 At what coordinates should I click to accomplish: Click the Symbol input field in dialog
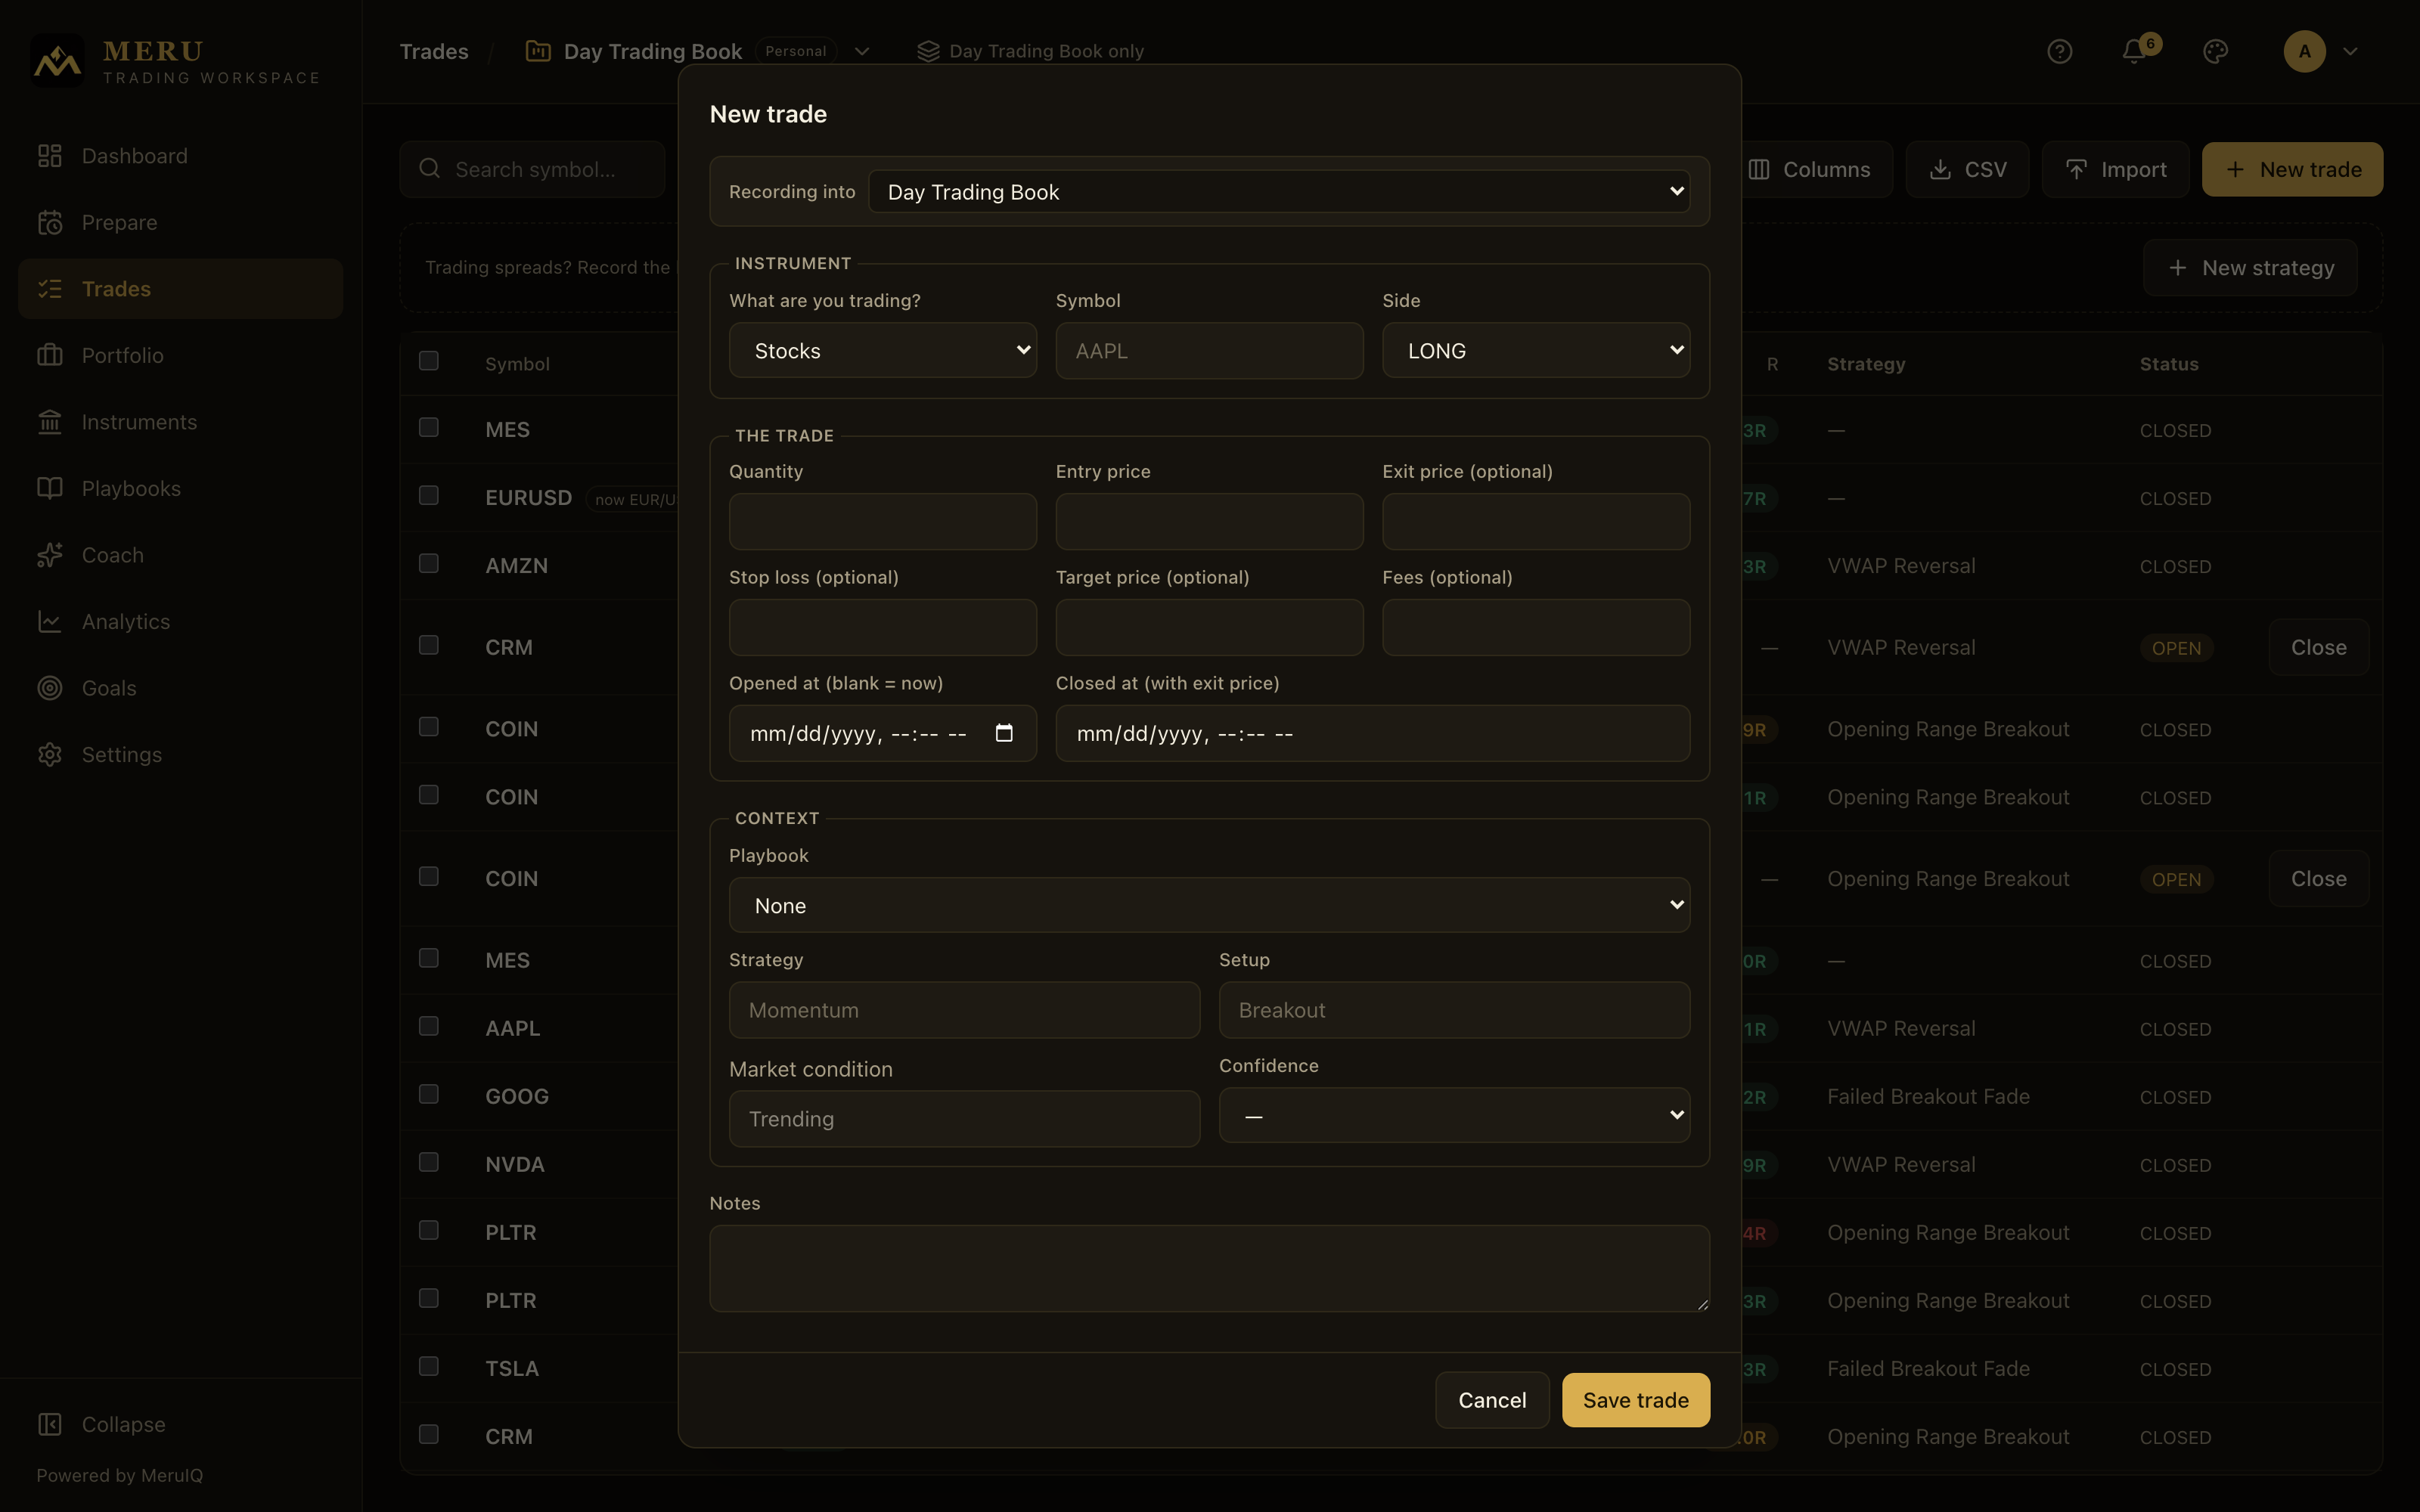(x=1209, y=350)
